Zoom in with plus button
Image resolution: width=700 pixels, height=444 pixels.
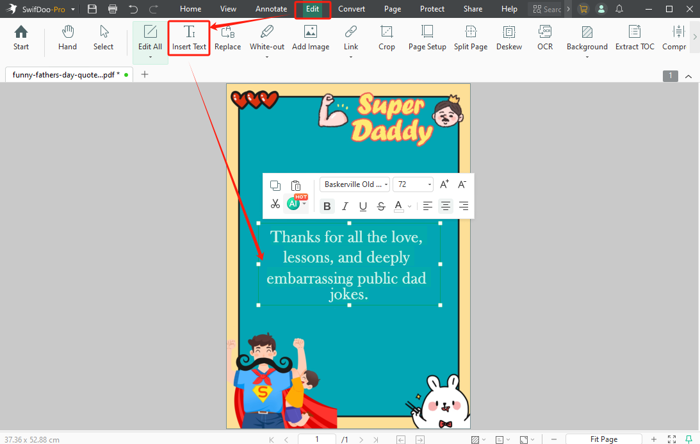654,439
